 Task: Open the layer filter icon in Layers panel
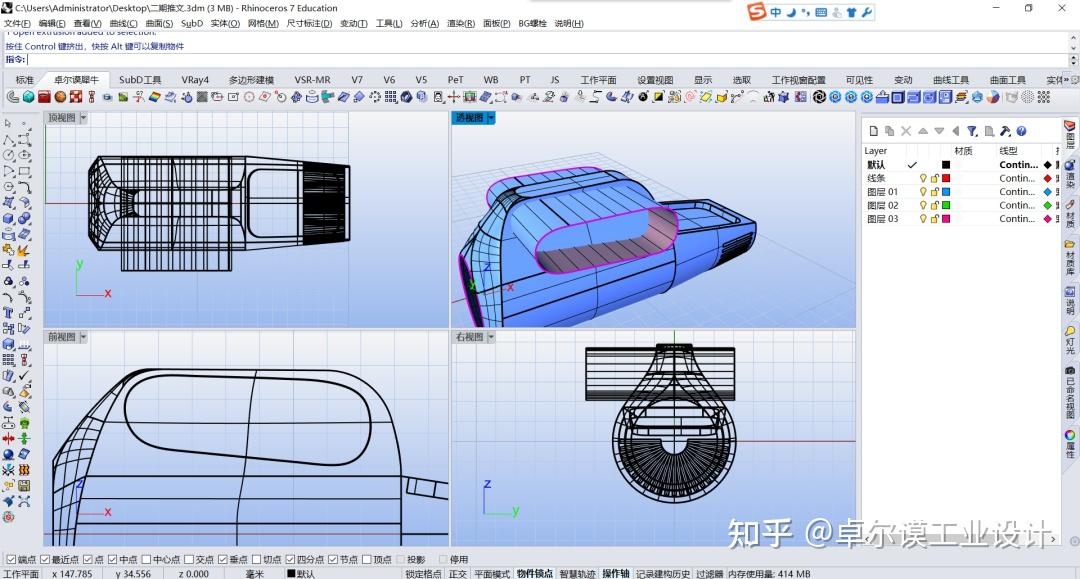[972, 131]
